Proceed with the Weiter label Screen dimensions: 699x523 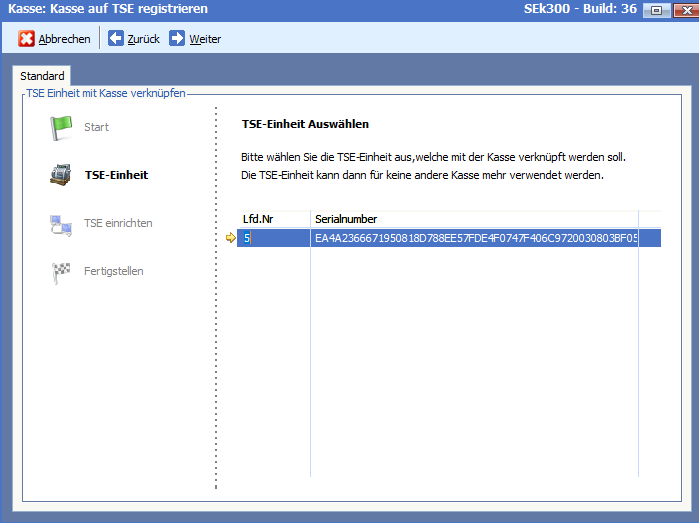point(205,39)
